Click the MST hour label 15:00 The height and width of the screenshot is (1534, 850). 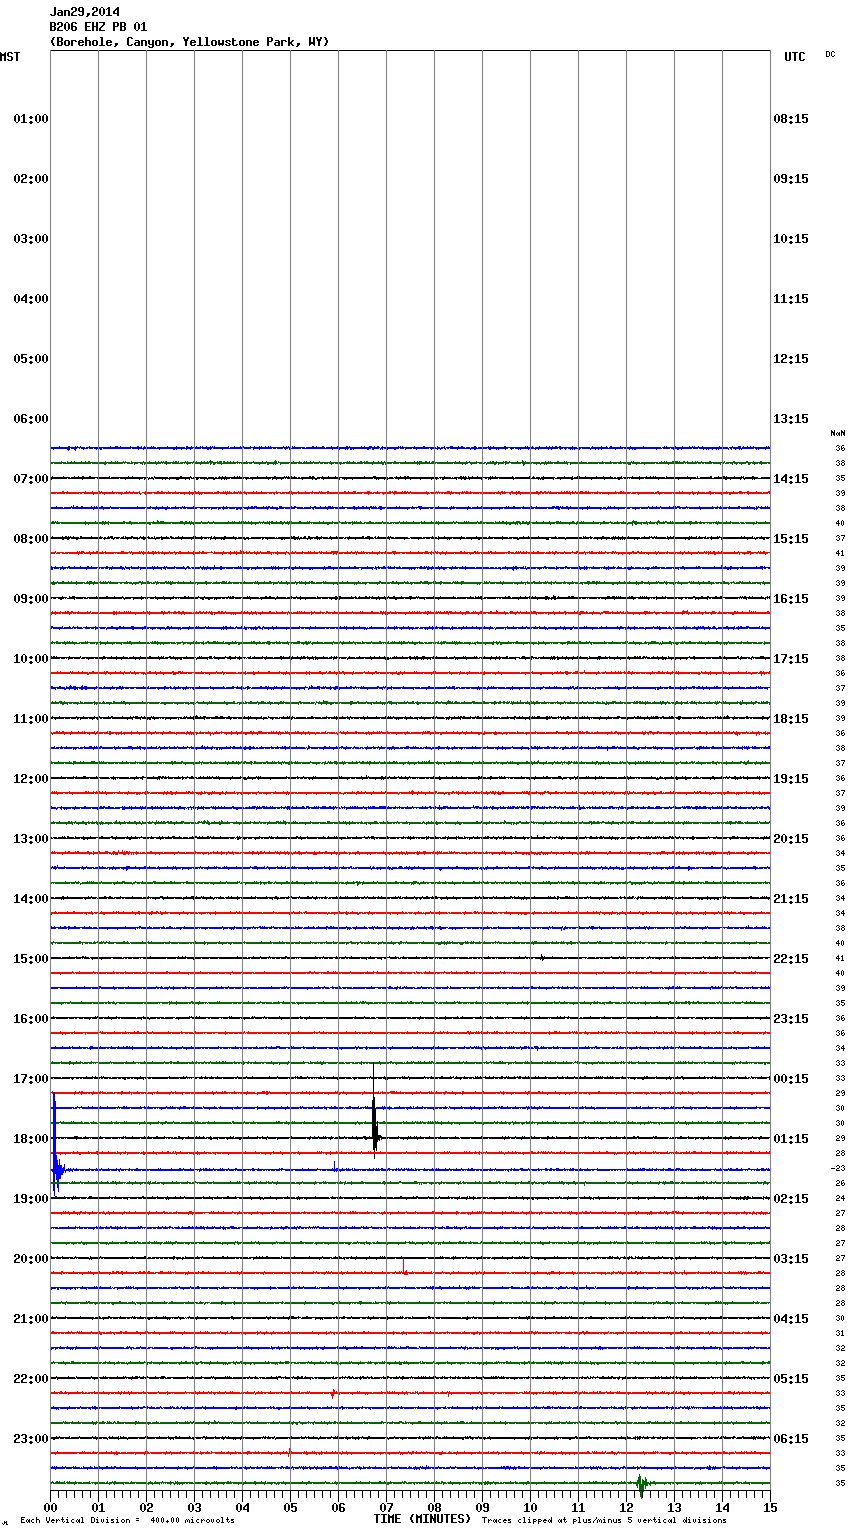pyautogui.click(x=31, y=959)
